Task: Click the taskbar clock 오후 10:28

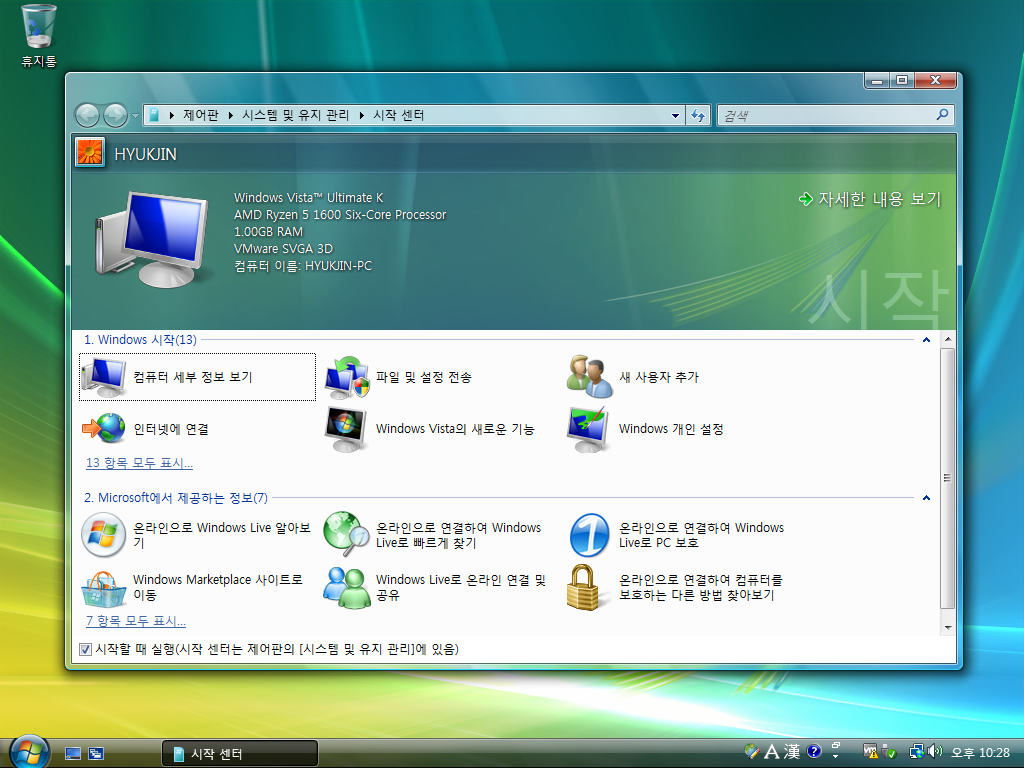Action: tap(980, 753)
